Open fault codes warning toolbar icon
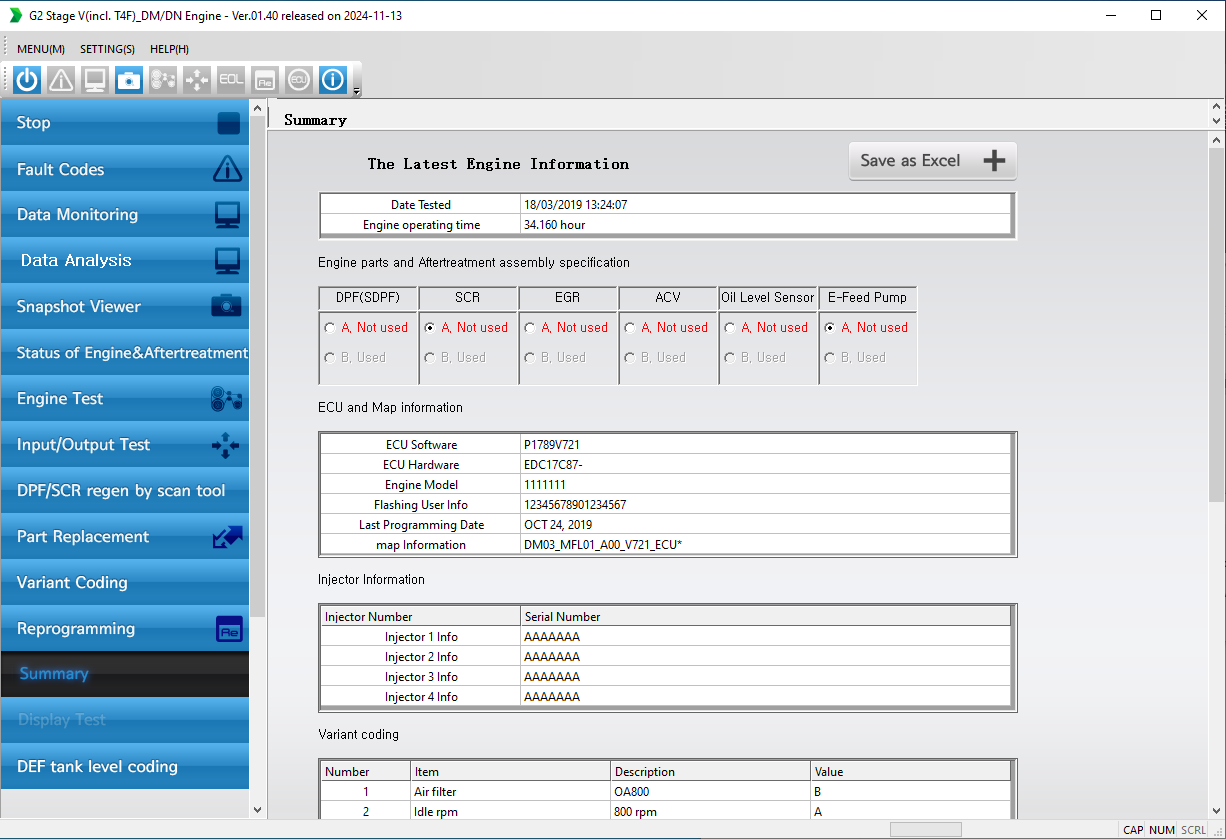 61,80
